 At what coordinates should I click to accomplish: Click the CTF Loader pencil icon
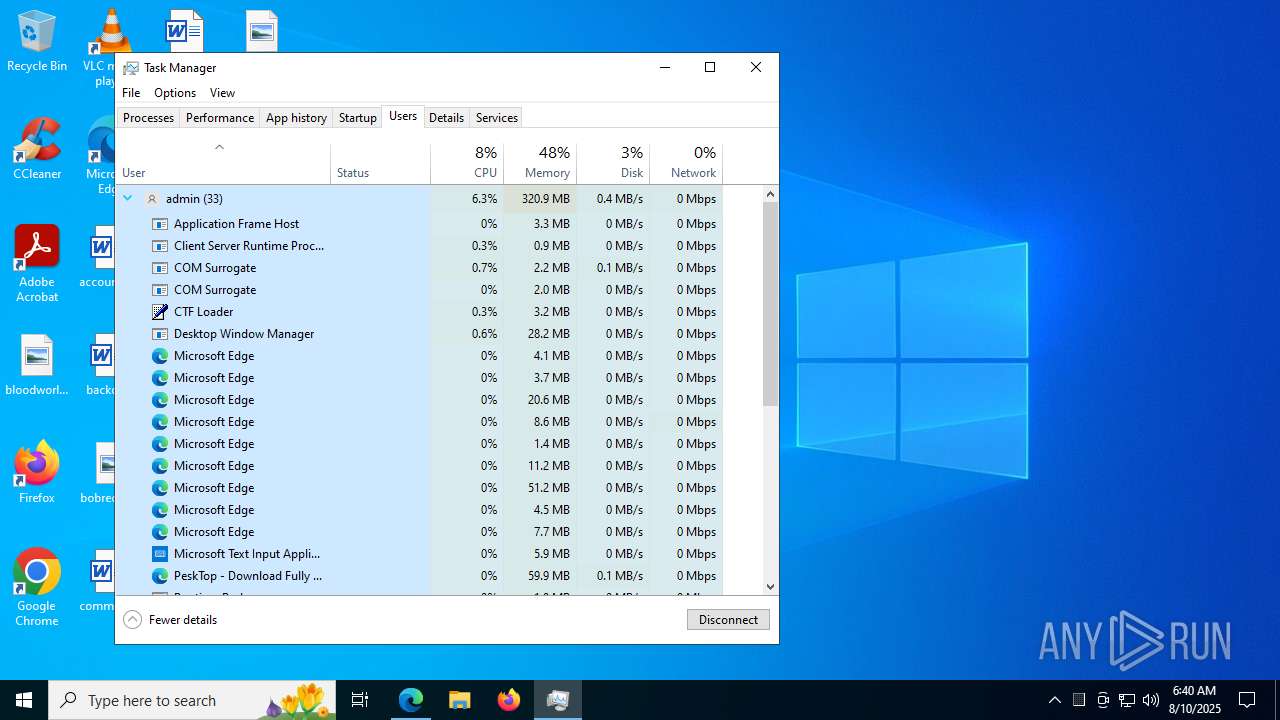tap(159, 312)
